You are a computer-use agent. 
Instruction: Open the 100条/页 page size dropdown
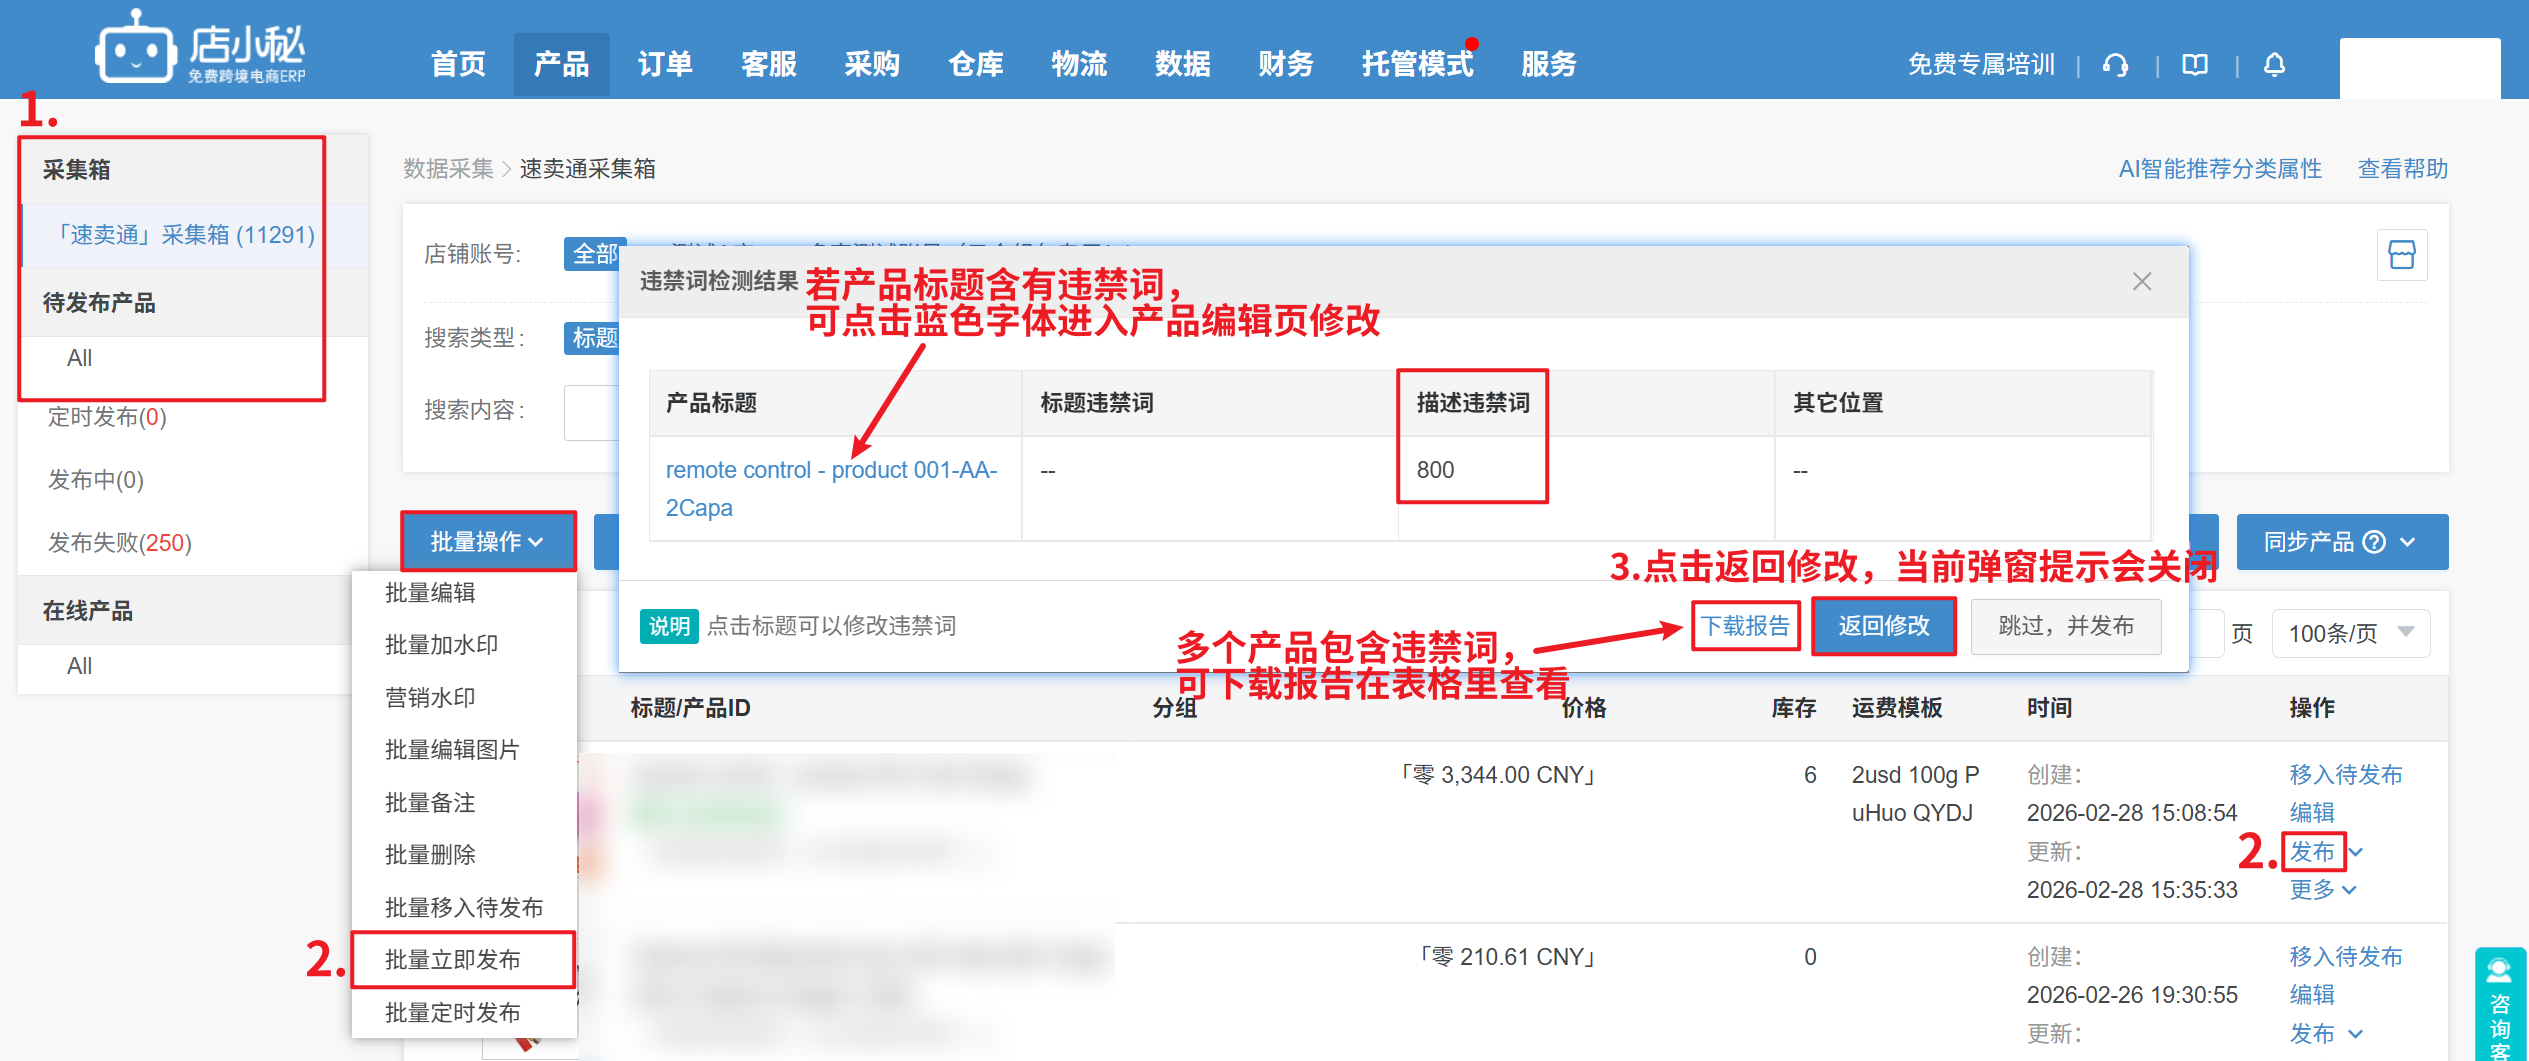pos(2350,633)
